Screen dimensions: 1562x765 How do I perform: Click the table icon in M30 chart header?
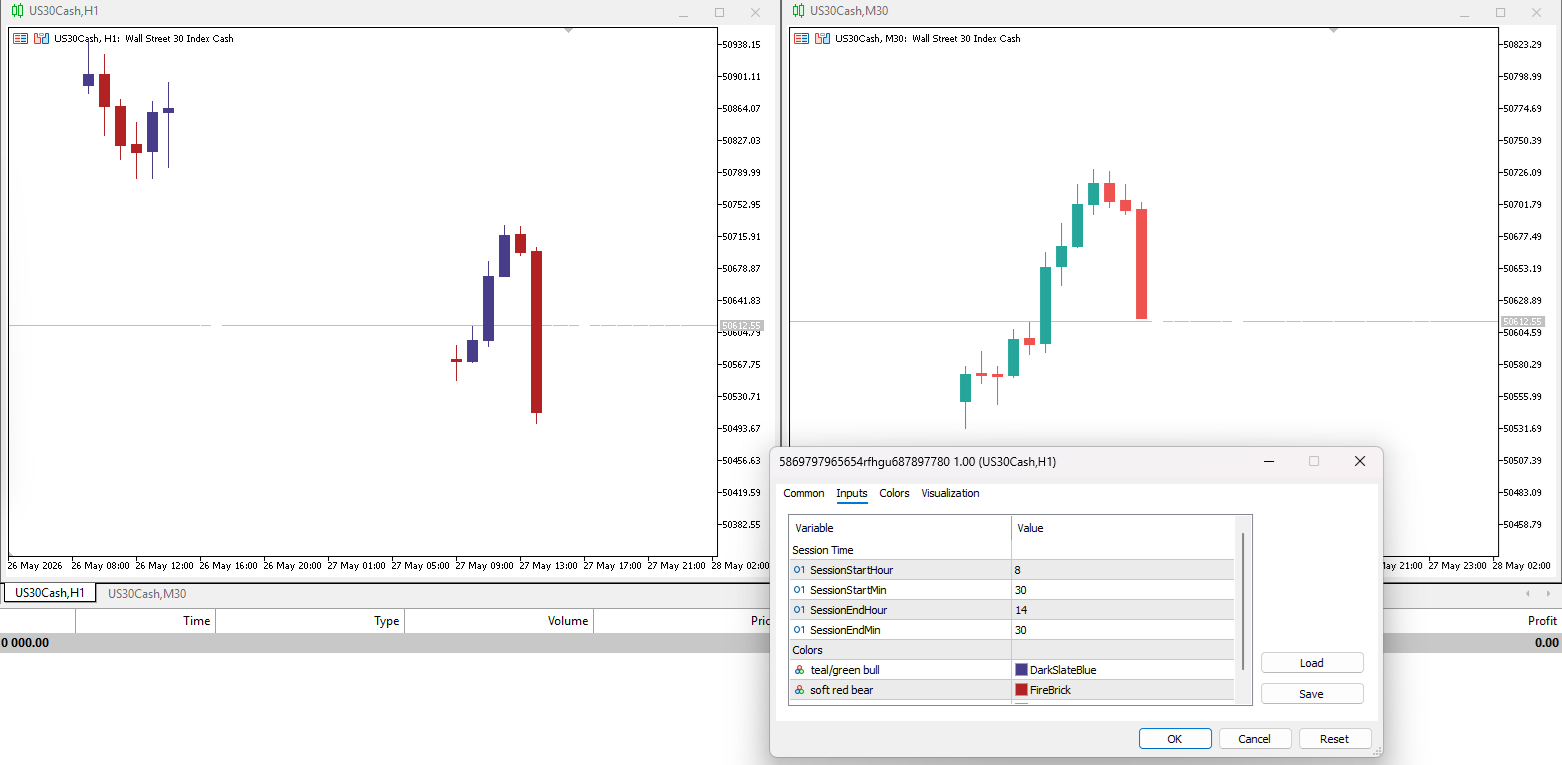[x=801, y=38]
